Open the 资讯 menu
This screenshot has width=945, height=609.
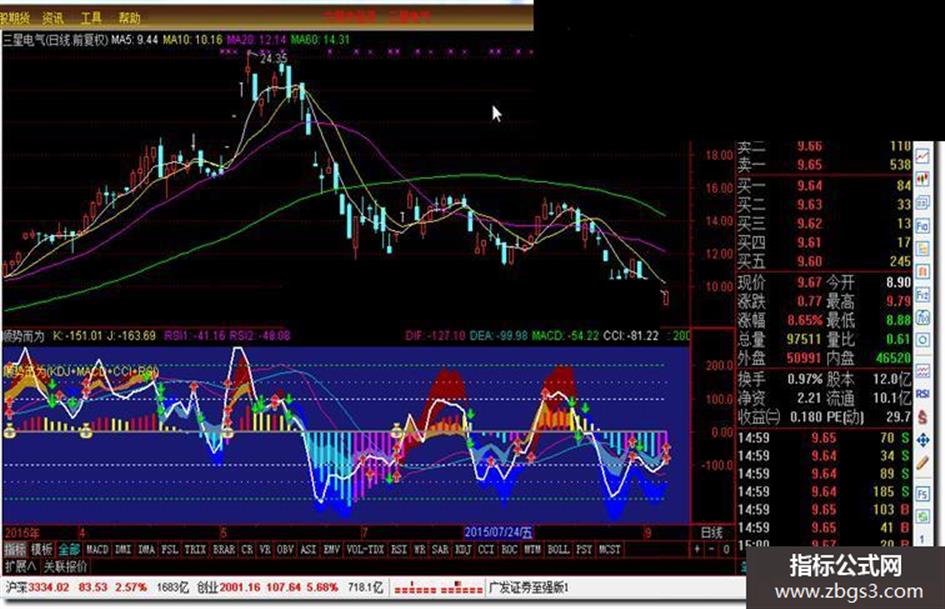click(x=54, y=19)
